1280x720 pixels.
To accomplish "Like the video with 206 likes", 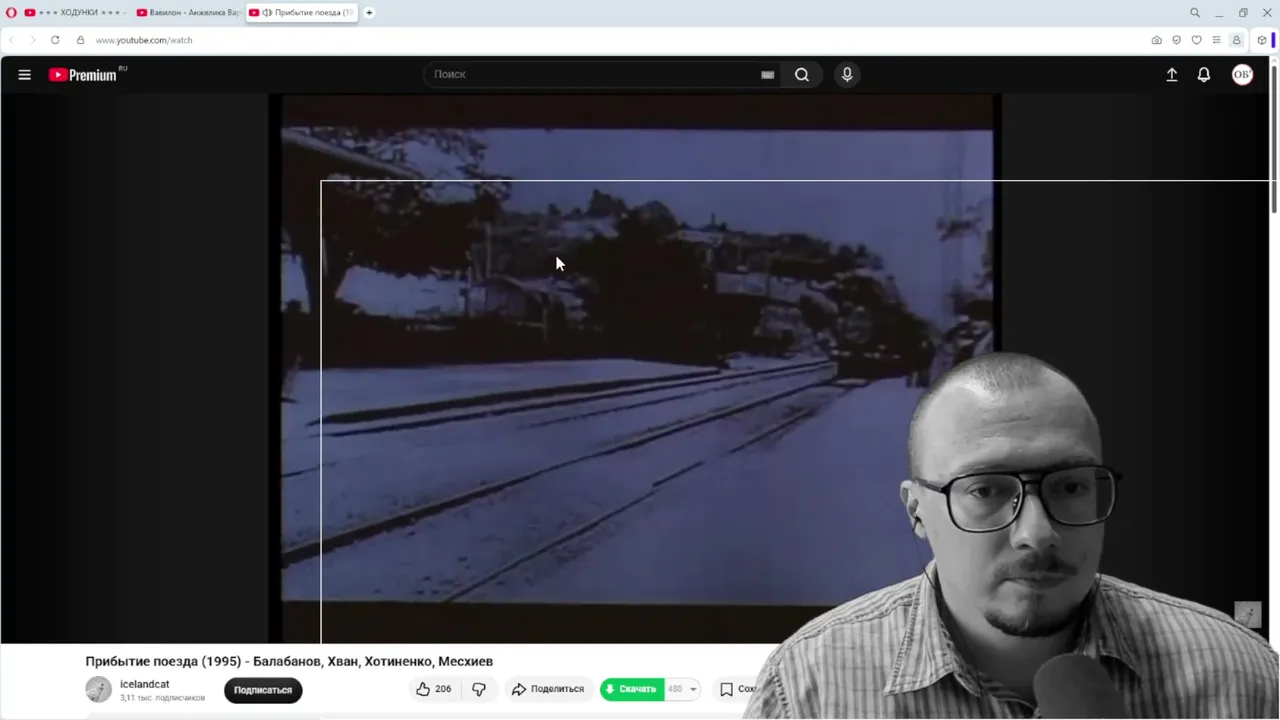I will [x=434, y=689].
